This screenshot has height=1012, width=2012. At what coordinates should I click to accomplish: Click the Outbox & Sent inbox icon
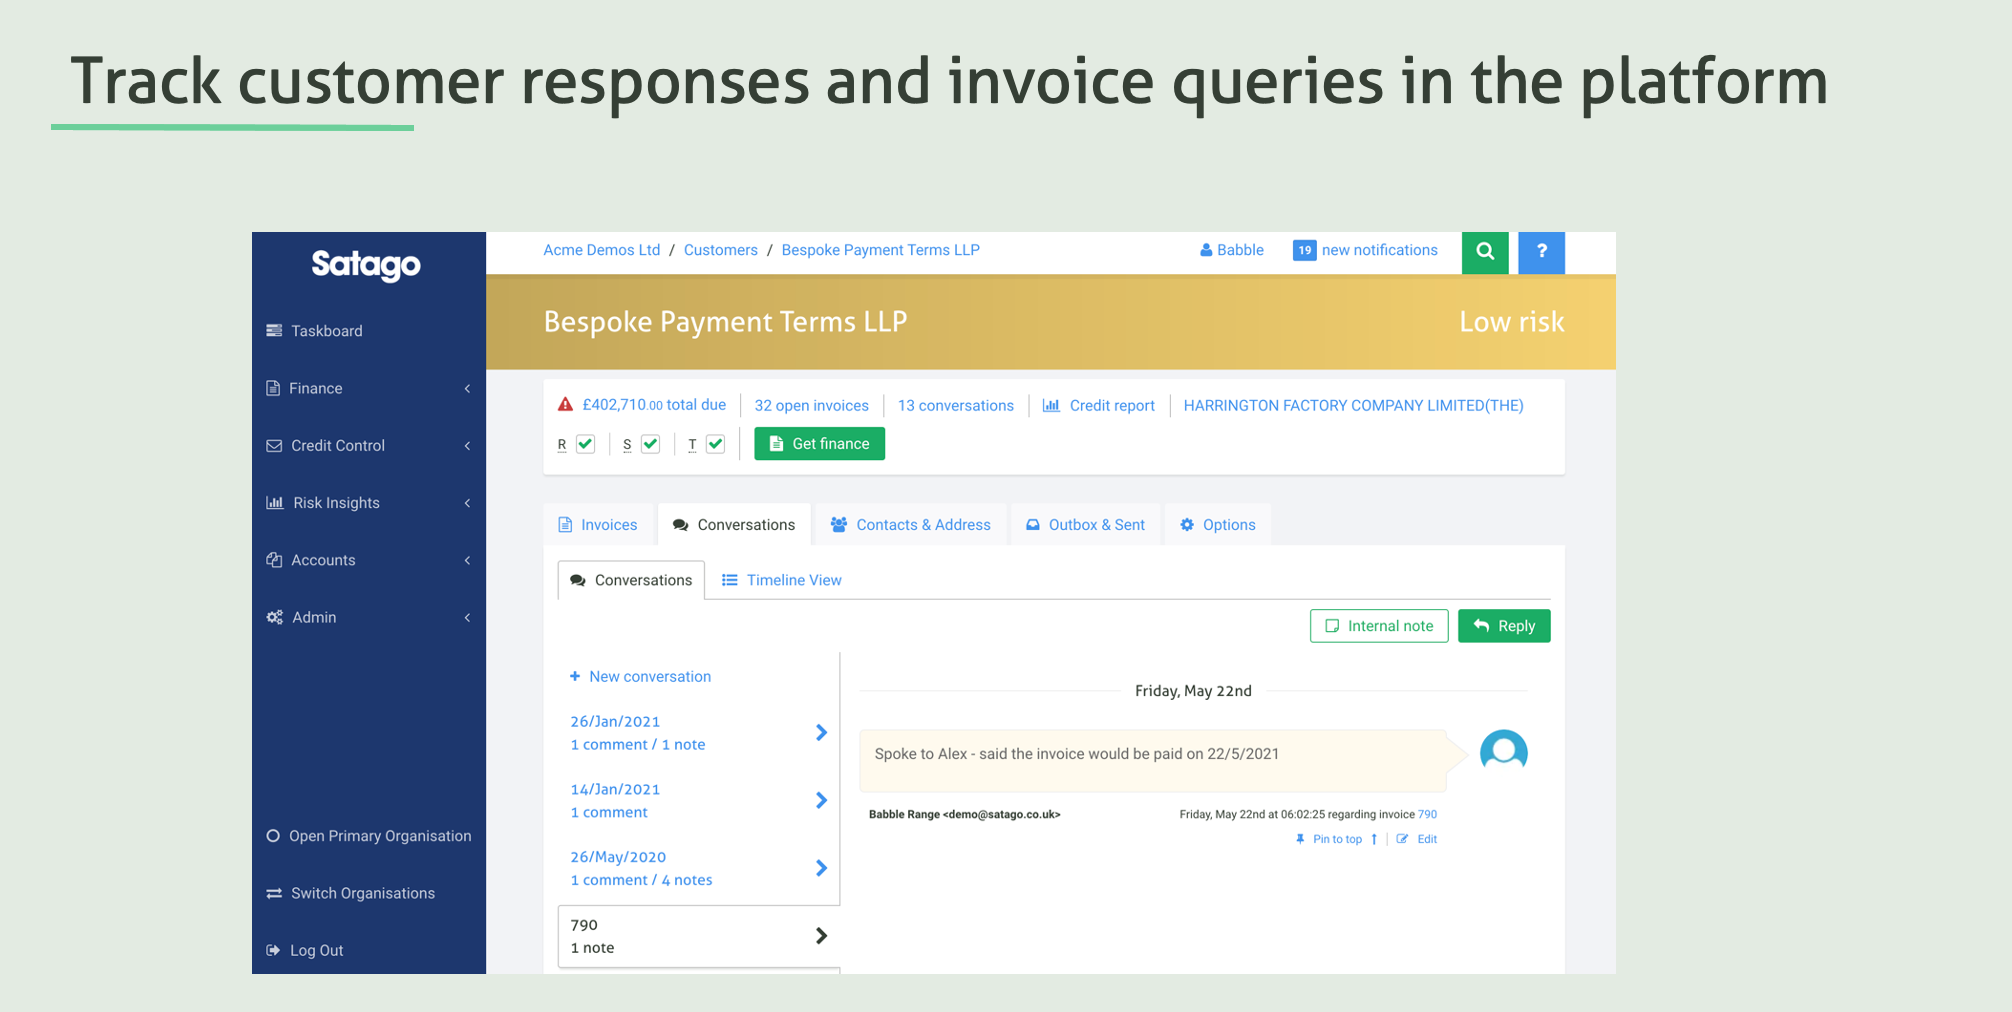(x=1033, y=525)
